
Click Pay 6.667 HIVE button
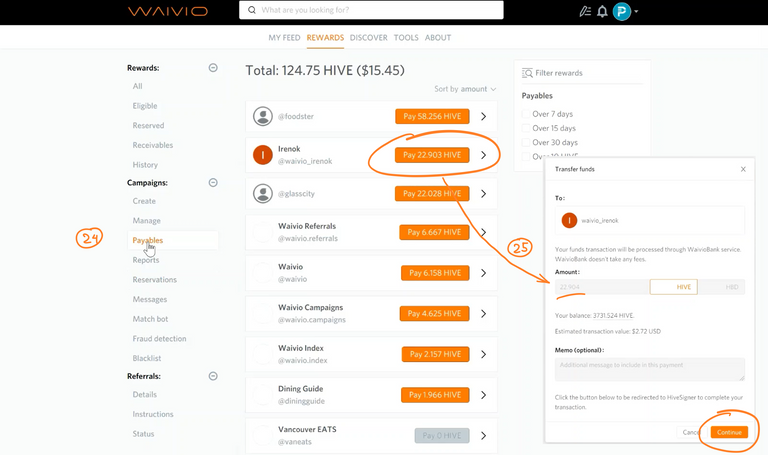[434, 232]
